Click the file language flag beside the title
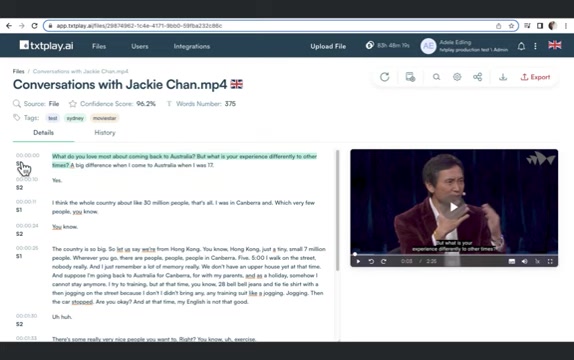 point(236,84)
